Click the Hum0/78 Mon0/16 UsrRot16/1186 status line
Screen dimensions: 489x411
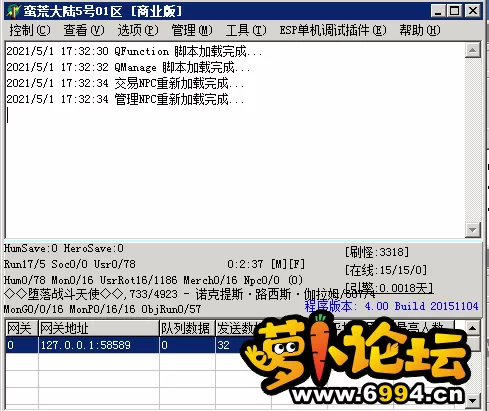(153, 280)
